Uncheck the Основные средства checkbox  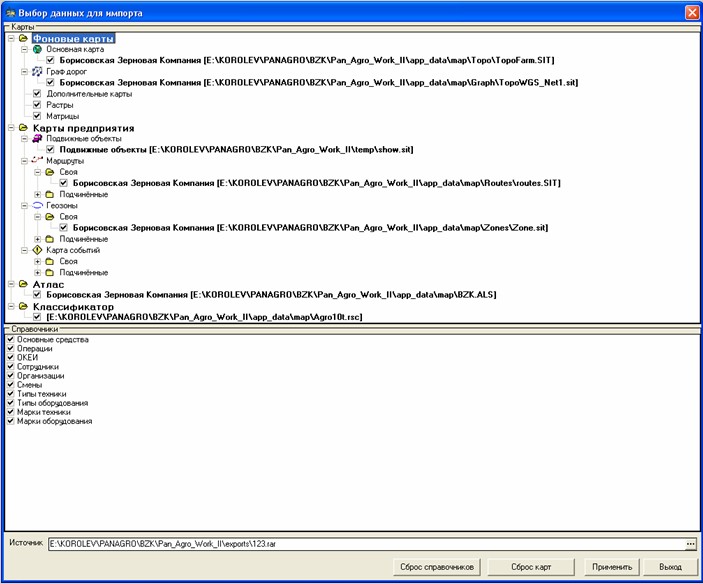tap(11, 340)
